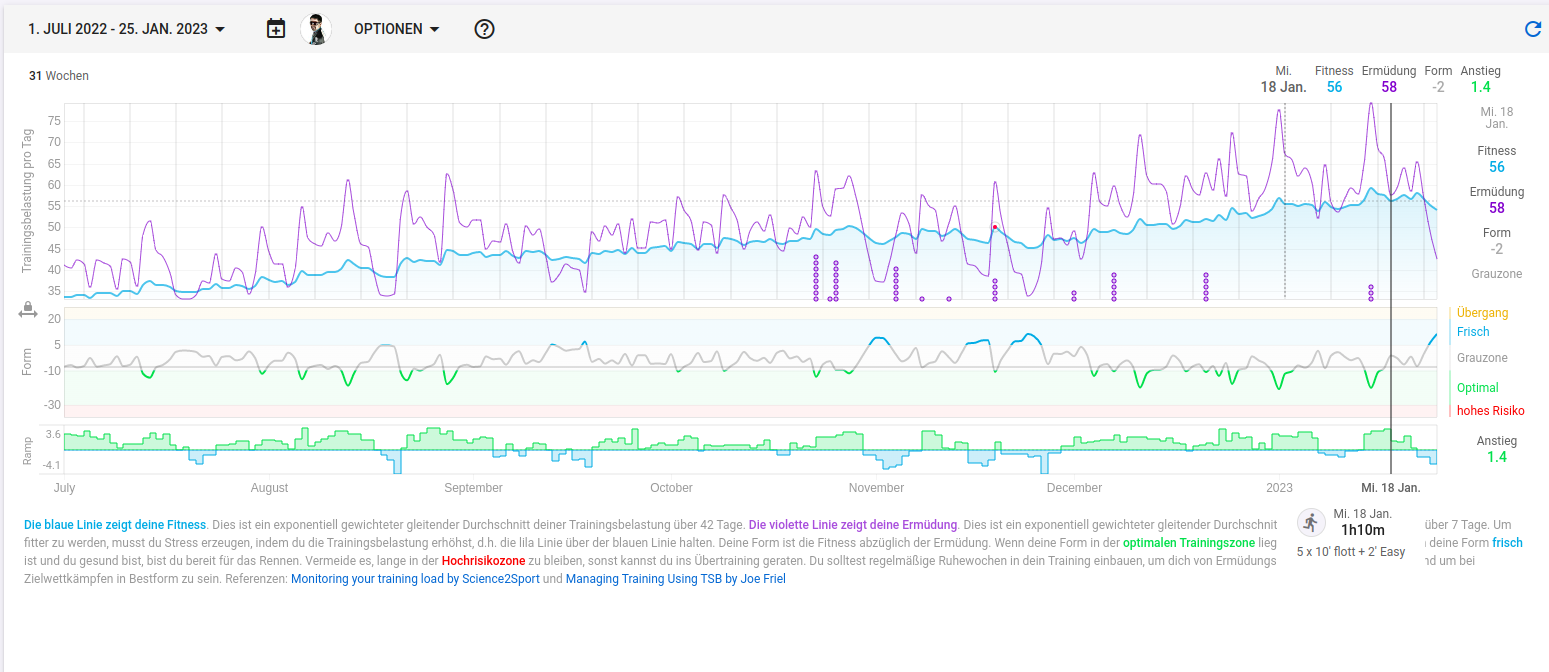Viewport: 1549px width, 672px height.
Task: Select the 1h10m activity duration
Action: pyautogui.click(x=1362, y=530)
